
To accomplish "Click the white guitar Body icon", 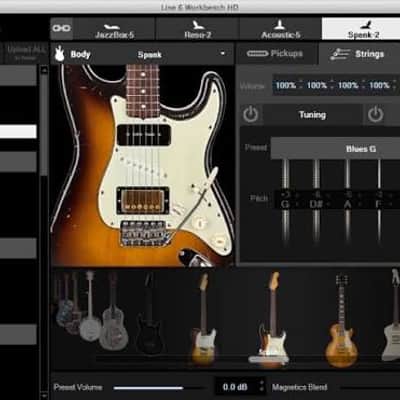I will (59, 54).
